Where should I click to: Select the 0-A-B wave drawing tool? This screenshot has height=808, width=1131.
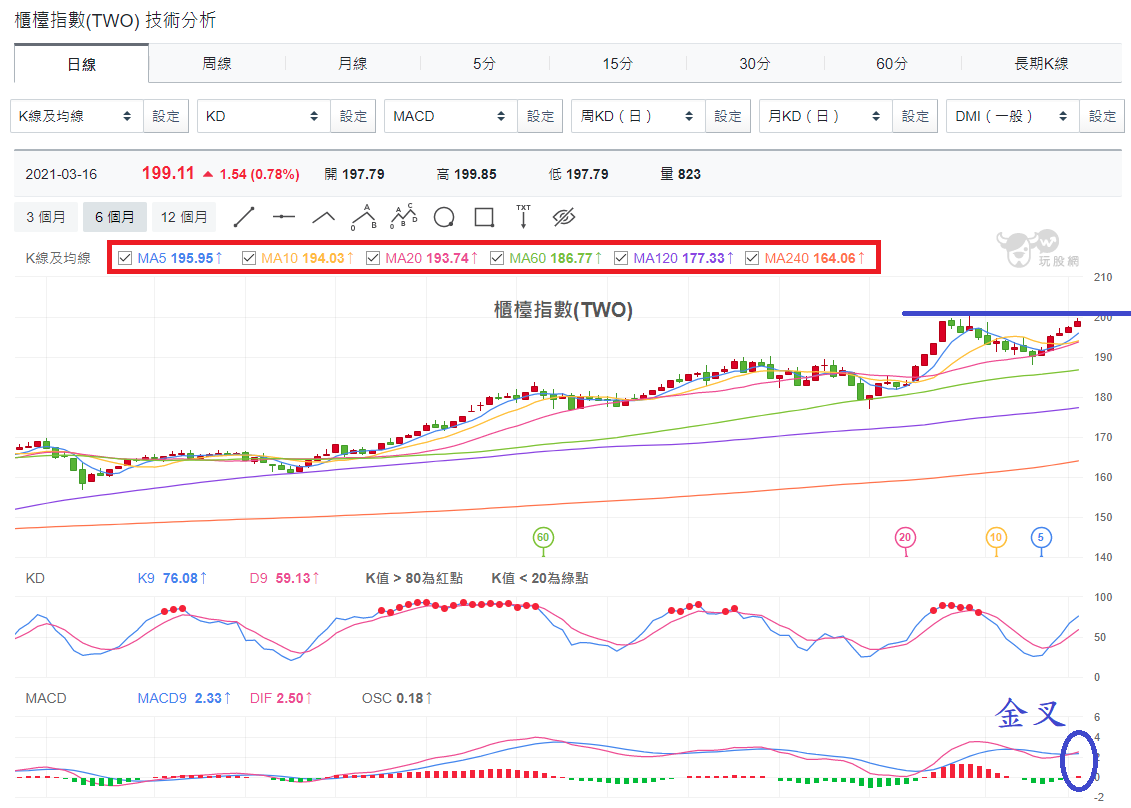[x=364, y=216]
